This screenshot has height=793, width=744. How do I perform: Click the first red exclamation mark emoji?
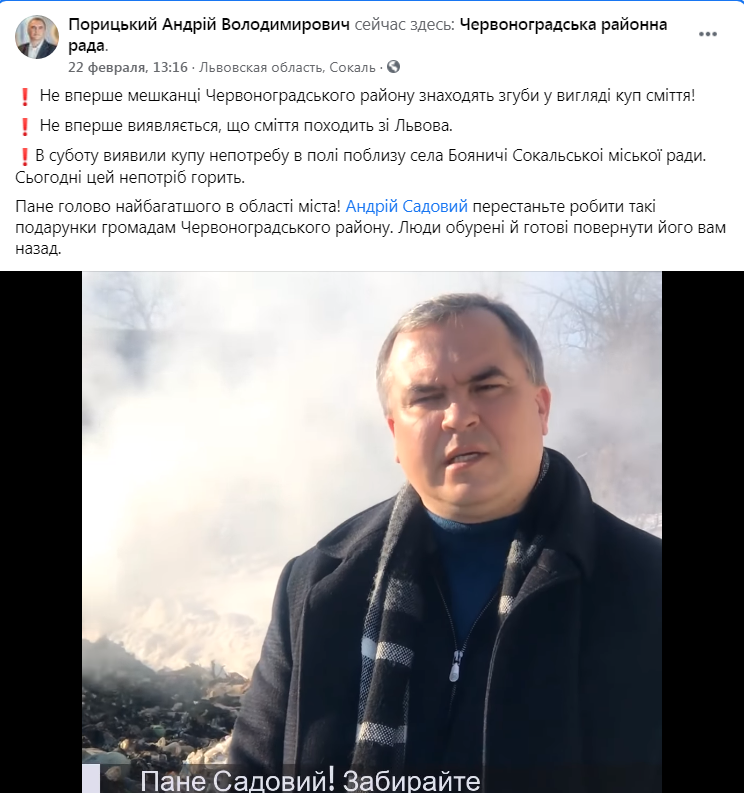coord(24,96)
